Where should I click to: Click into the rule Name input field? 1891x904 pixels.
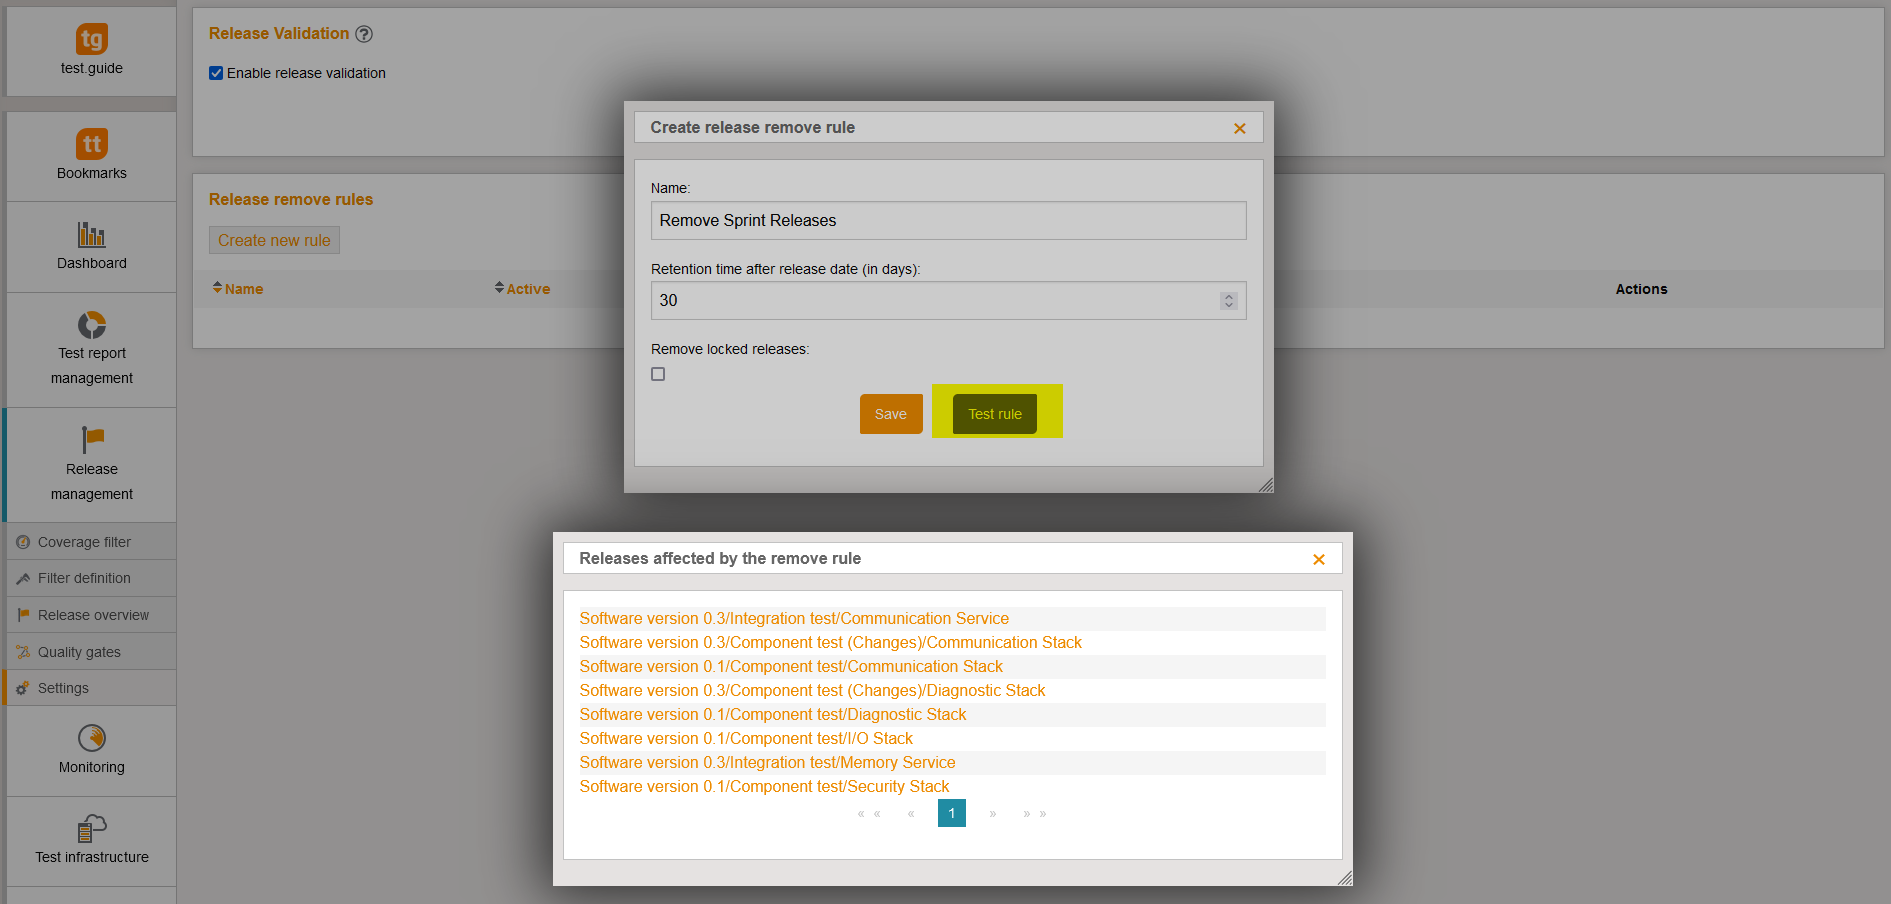[948, 221]
